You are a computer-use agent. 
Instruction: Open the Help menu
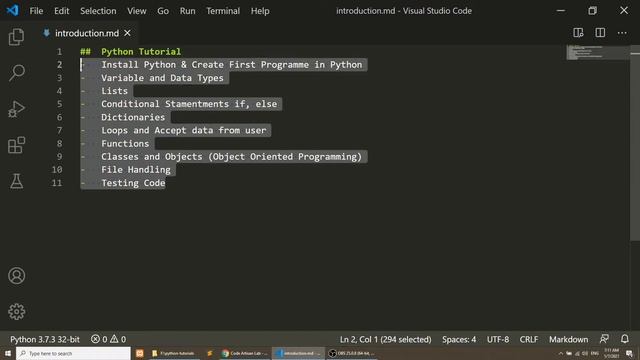pos(260,11)
